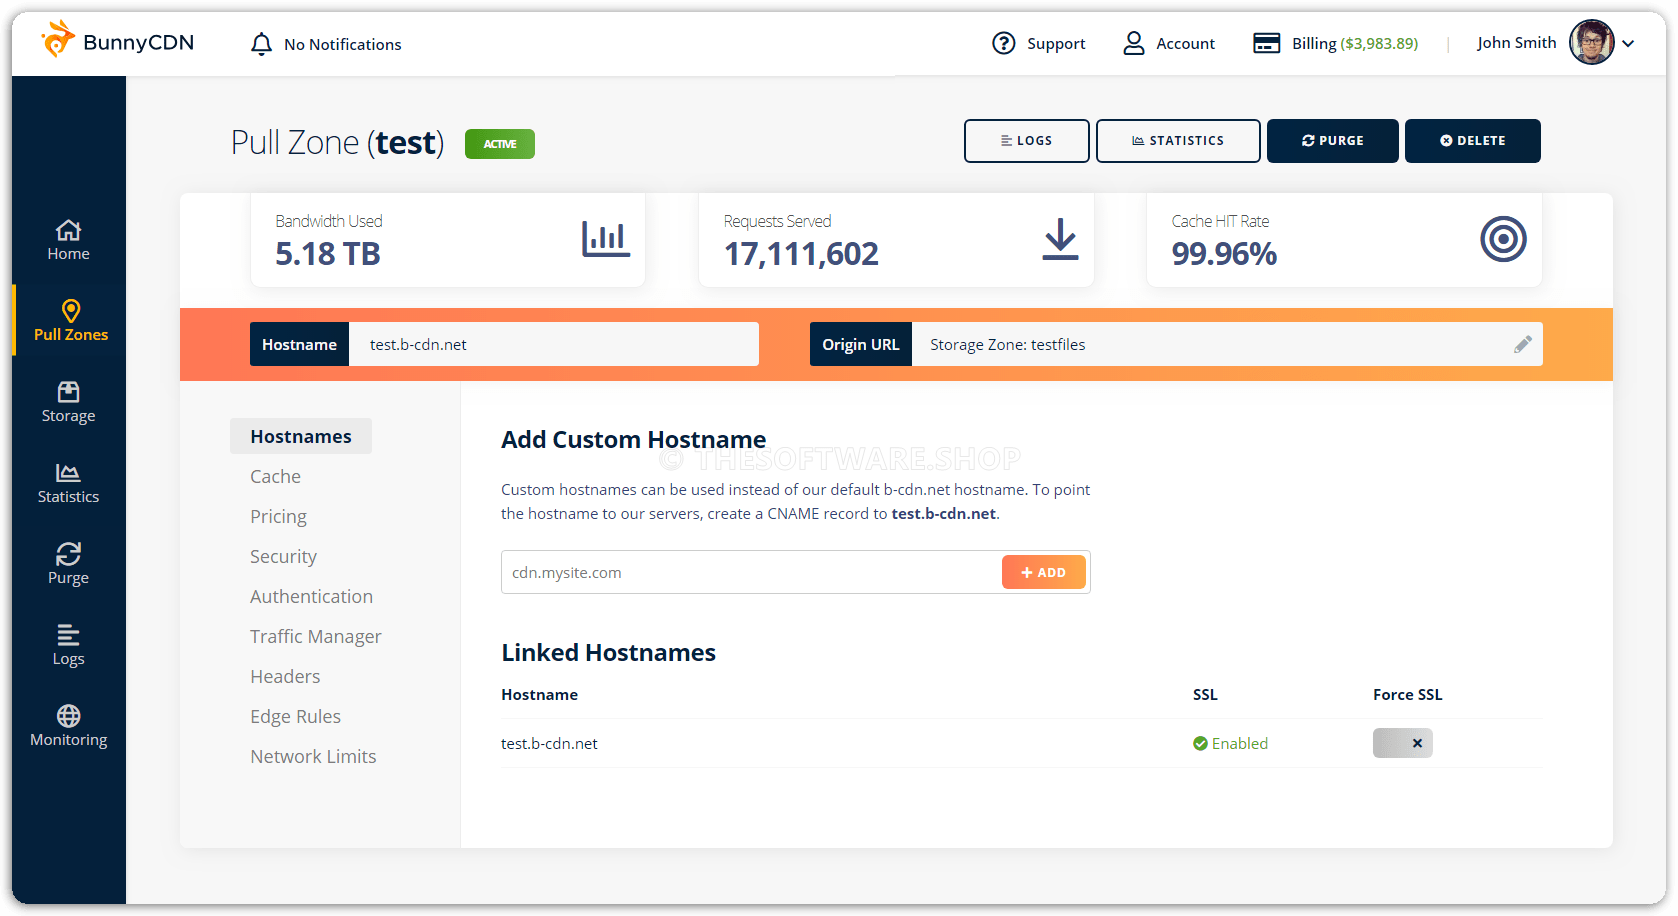Open the Home sidebar icon
This screenshot has width=1678, height=916.
(68, 231)
